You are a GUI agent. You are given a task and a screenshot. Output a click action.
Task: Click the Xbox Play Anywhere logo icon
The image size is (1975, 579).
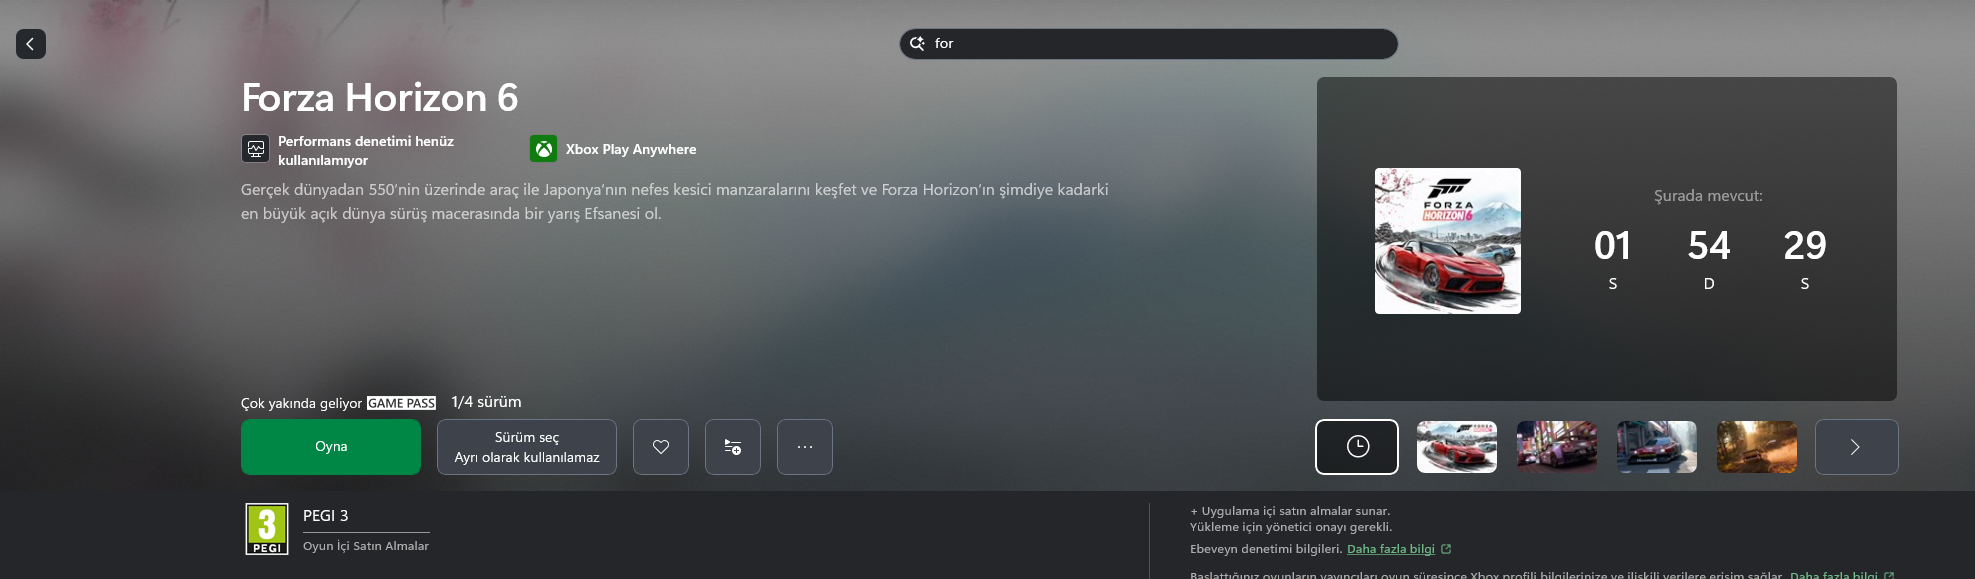[543, 149]
